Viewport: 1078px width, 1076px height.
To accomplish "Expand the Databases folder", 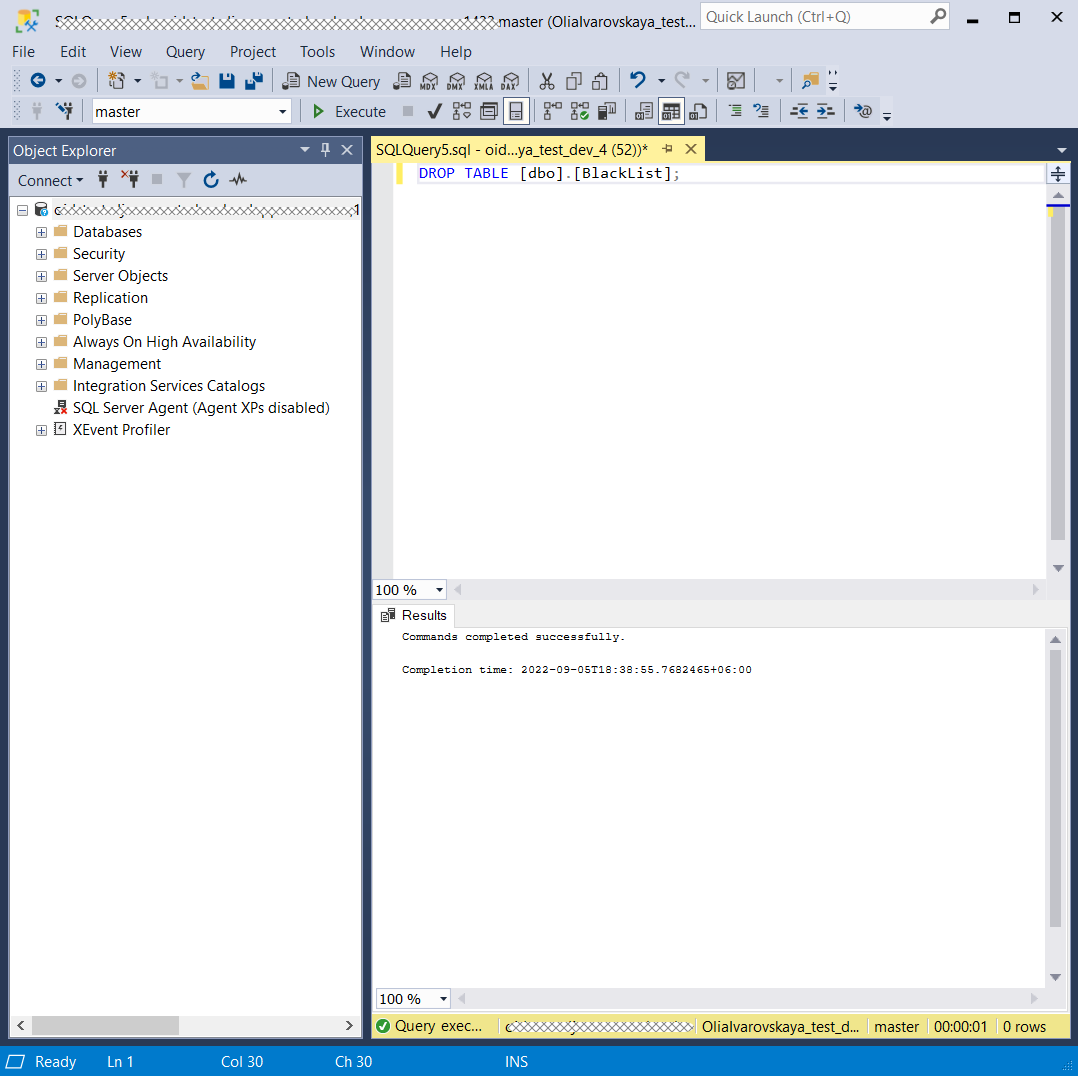I will tap(41, 232).
